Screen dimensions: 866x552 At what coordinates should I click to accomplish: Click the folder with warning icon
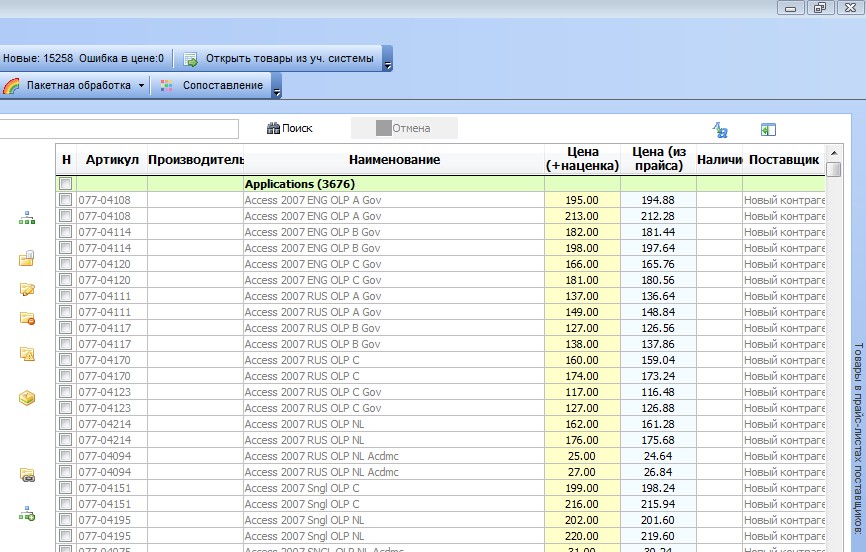click(27, 354)
